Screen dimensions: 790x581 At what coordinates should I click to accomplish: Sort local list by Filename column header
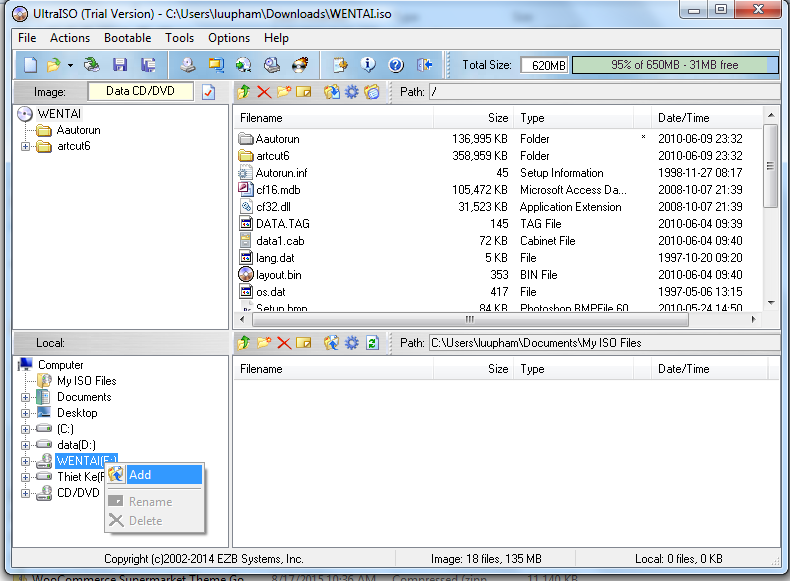point(333,369)
